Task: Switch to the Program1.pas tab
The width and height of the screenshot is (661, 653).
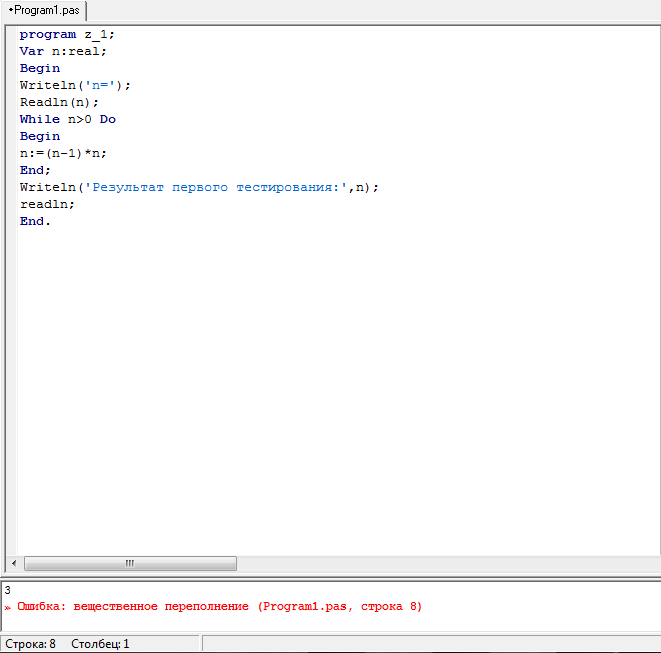Action: (x=44, y=10)
